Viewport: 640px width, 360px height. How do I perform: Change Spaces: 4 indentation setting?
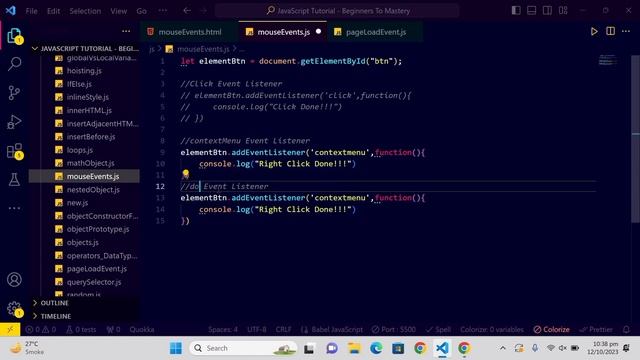223,329
